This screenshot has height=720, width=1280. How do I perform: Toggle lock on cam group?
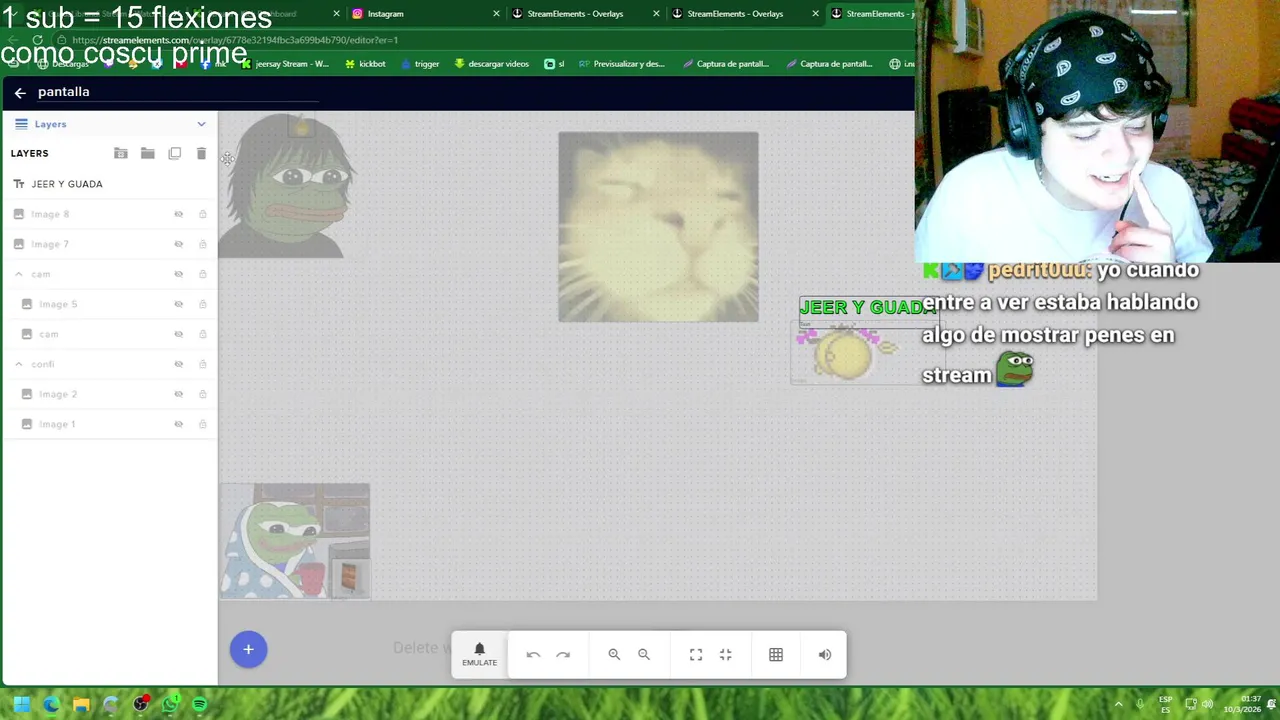[x=203, y=274]
